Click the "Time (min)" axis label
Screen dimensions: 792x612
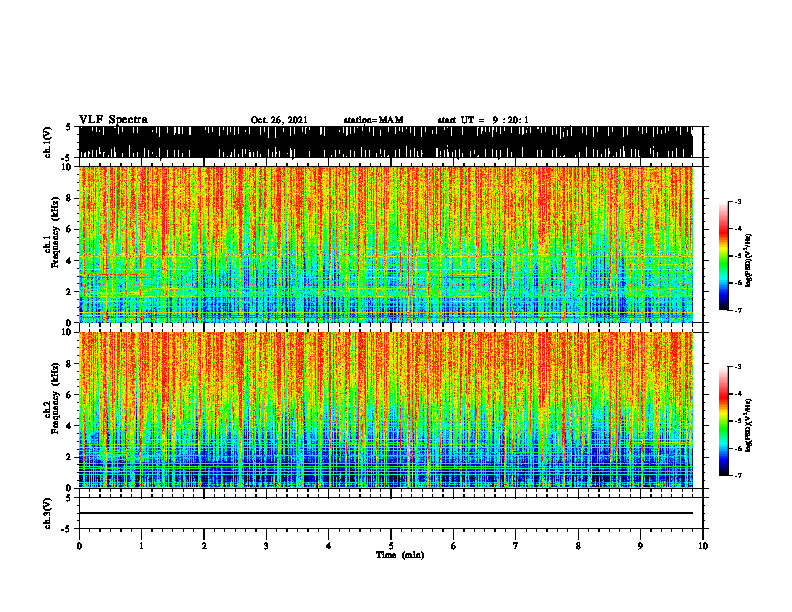400,555
